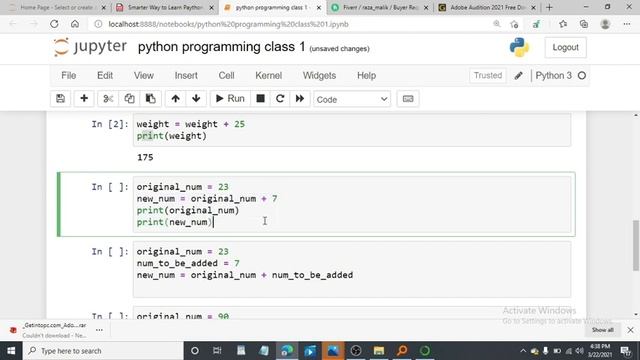The width and height of the screenshot is (640, 360).
Task: Click the Python 3 kernel status circle
Action: (x=582, y=76)
